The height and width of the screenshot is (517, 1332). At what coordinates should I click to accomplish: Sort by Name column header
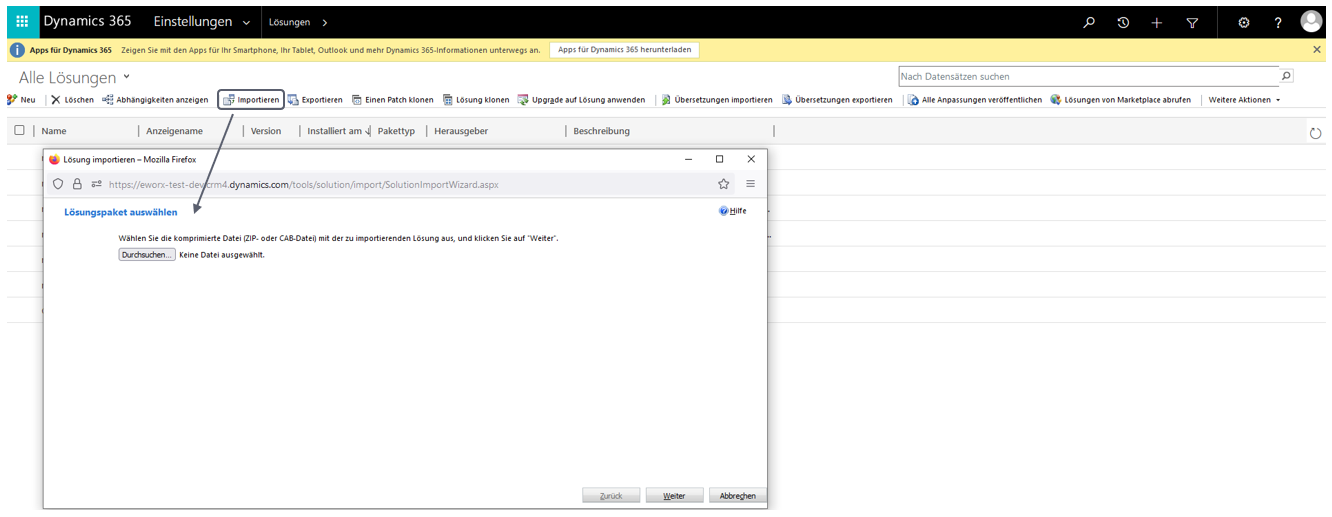(54, 131)
